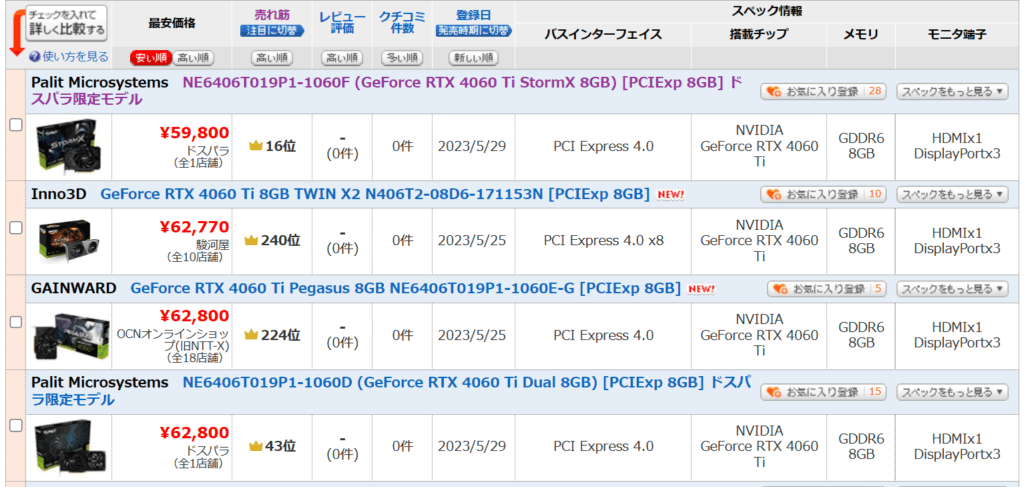The height and width of the screenshot is (487, 1024).
Task: Open the Palit StormX 8GB product link
Action: click(387, 91)
